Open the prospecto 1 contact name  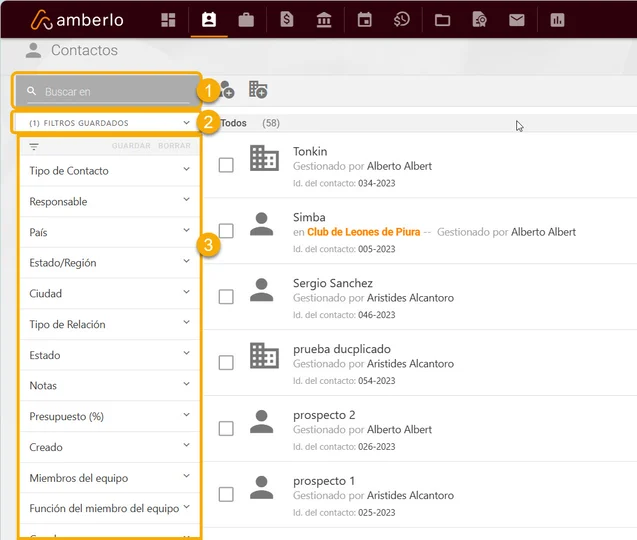point(324,481)
